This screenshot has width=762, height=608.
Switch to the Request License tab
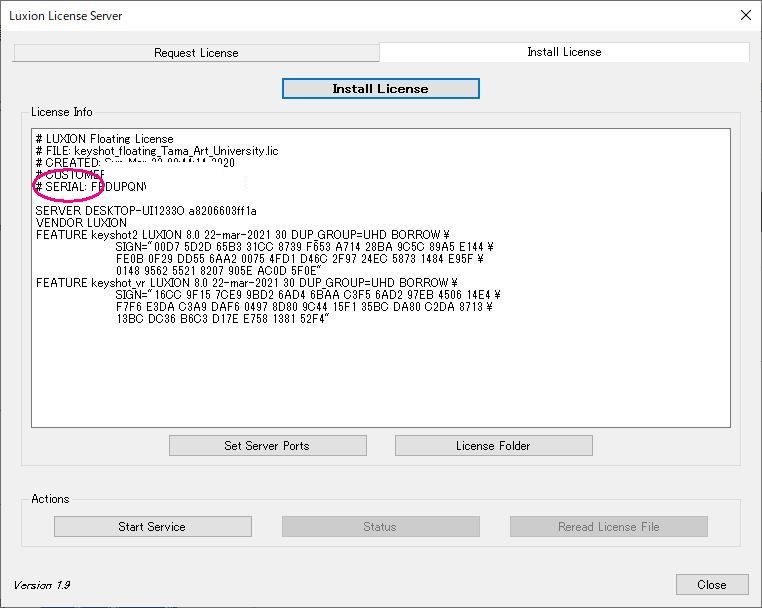coord(196,52)
